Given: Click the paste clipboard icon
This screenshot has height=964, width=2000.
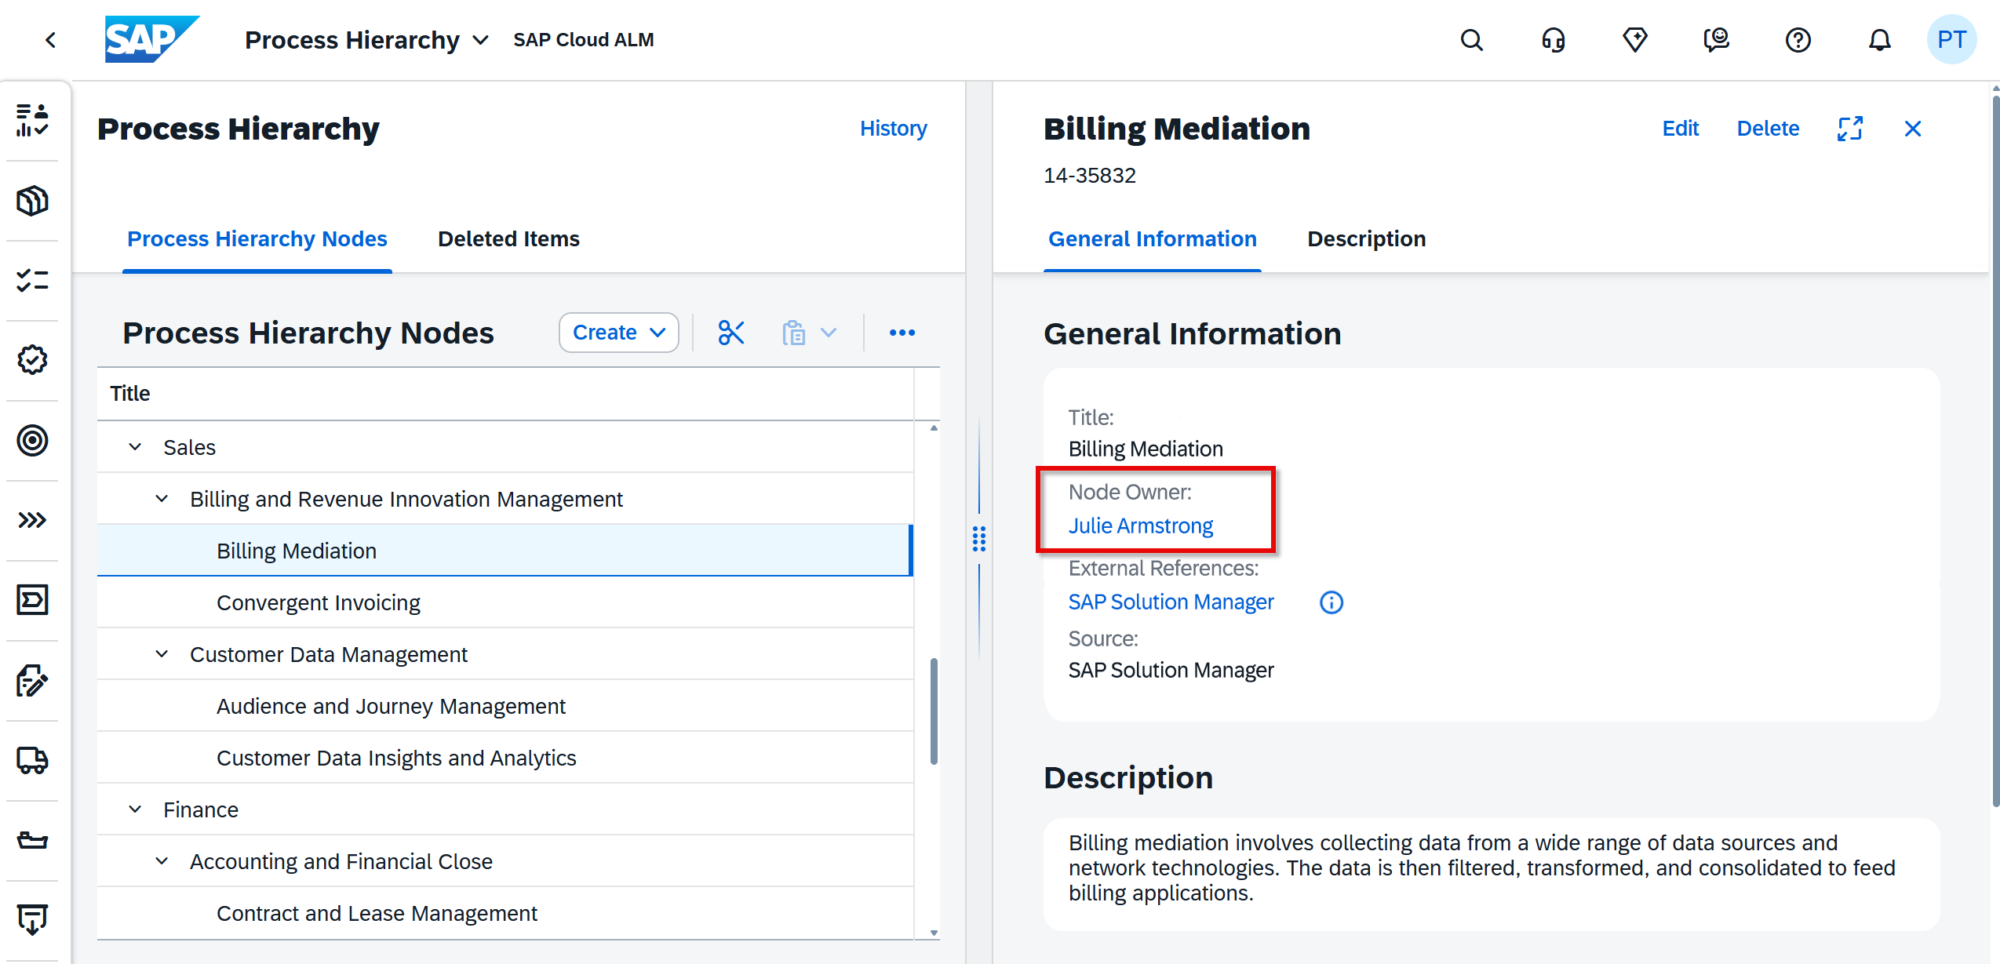Looking at the screenshot, I should [794, 333].
